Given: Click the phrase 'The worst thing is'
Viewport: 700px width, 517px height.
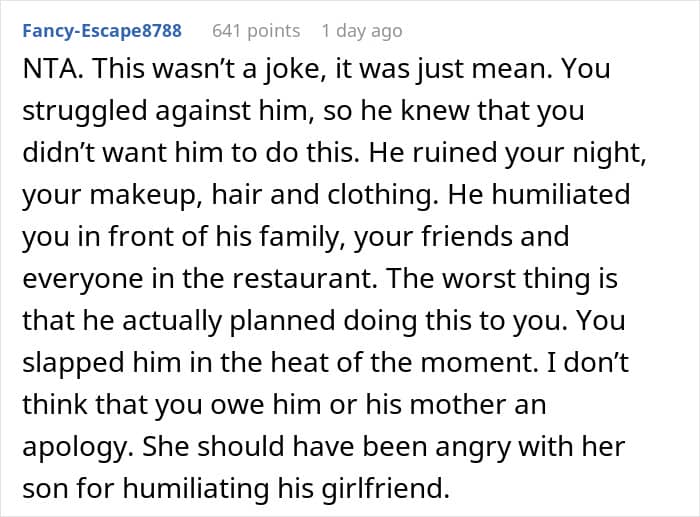Looking at the screenshot, I should [x=502, y=279].
